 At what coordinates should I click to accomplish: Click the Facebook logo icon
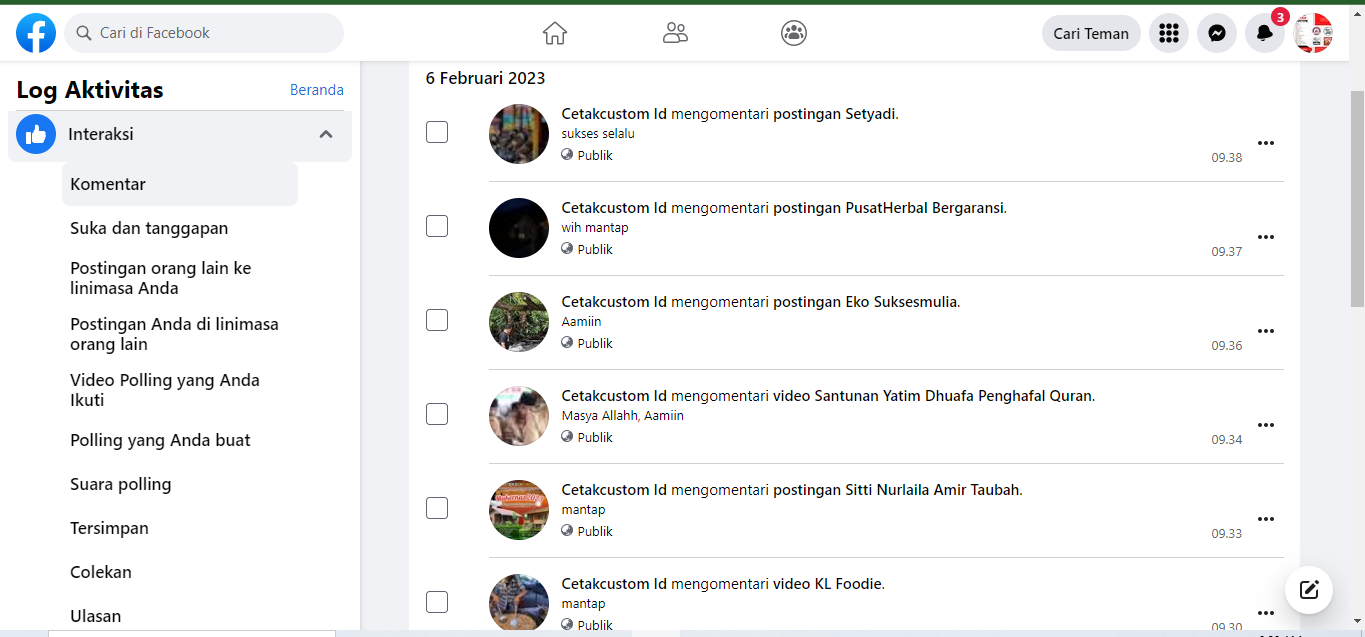(x=36, y=33)
